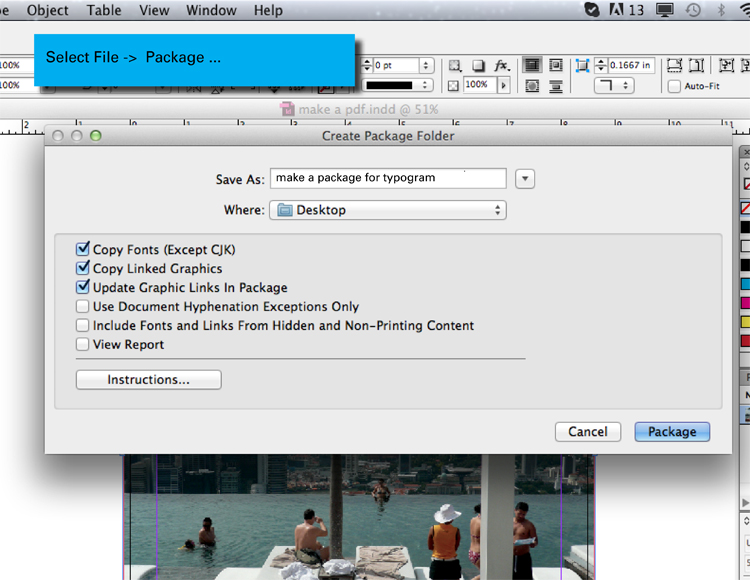
Task: Open the corner shape dropdown
Action: 614,86
